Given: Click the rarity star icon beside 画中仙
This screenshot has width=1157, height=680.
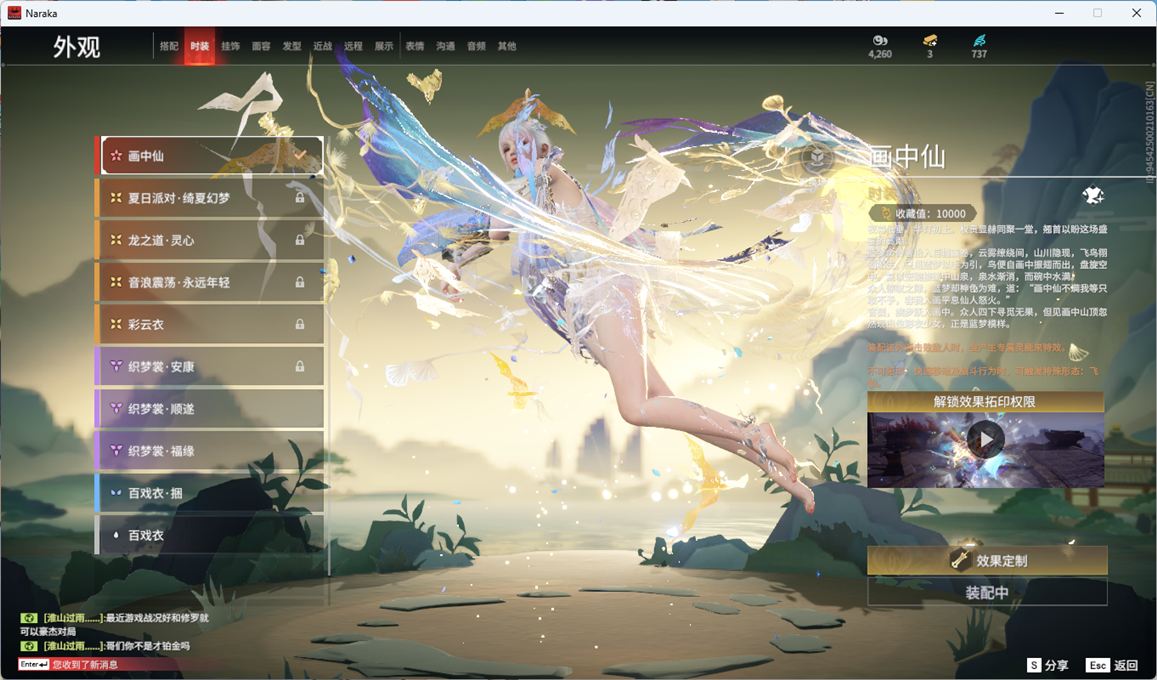Looking at the screenshot, I should click(116, 156).
